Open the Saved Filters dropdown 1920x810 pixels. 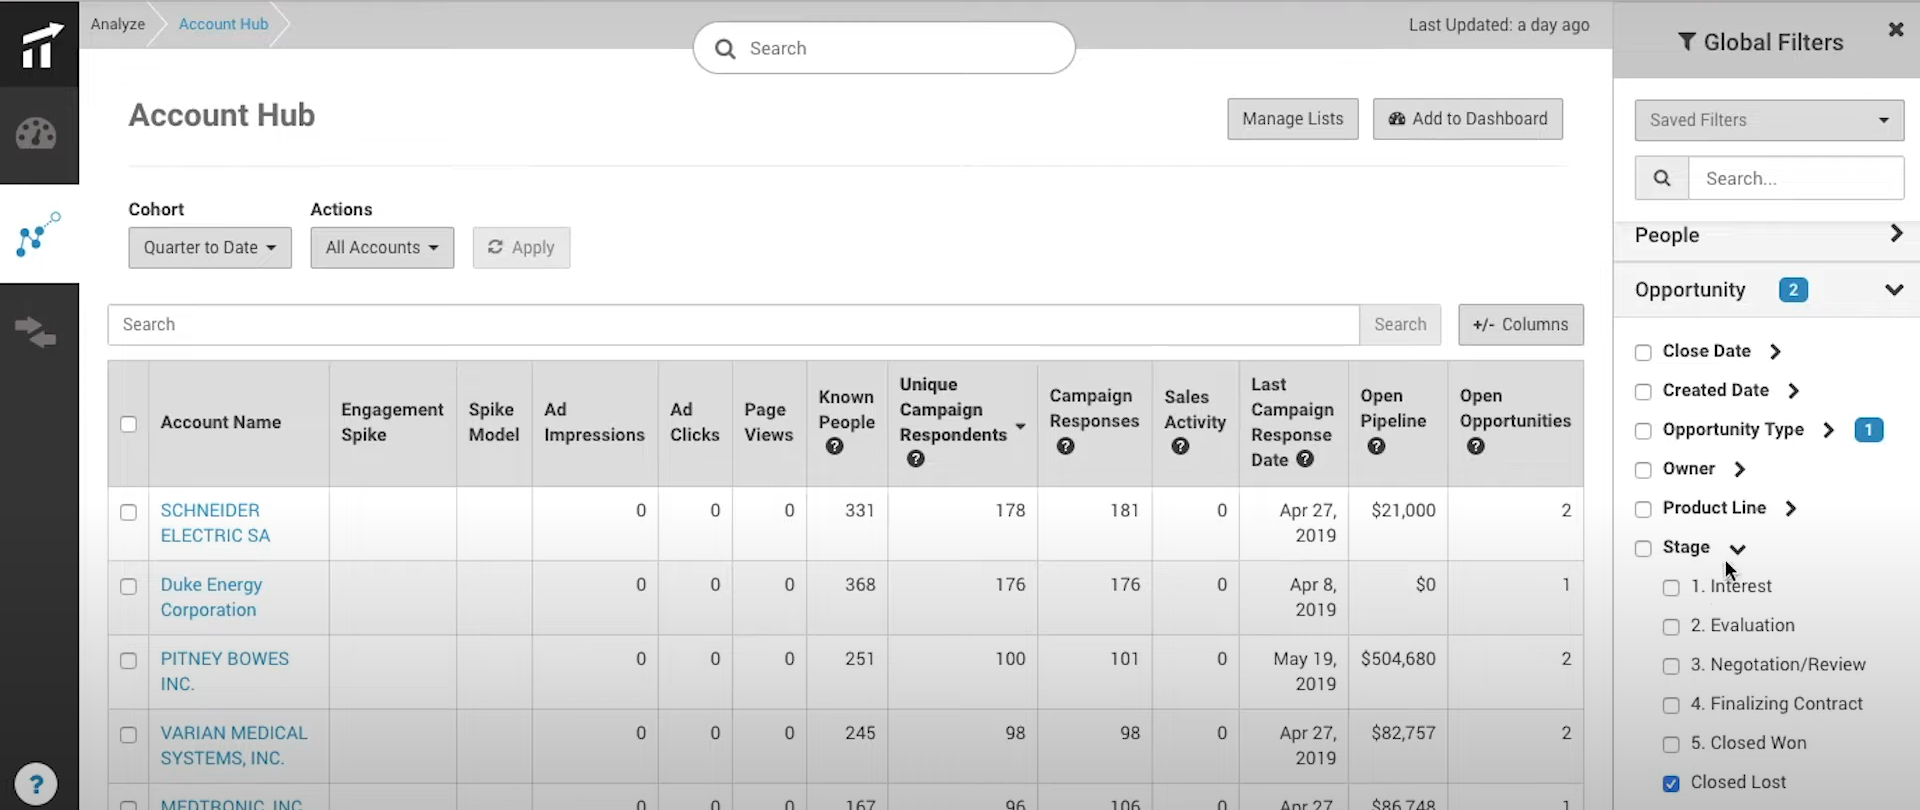click(1769, 120)
